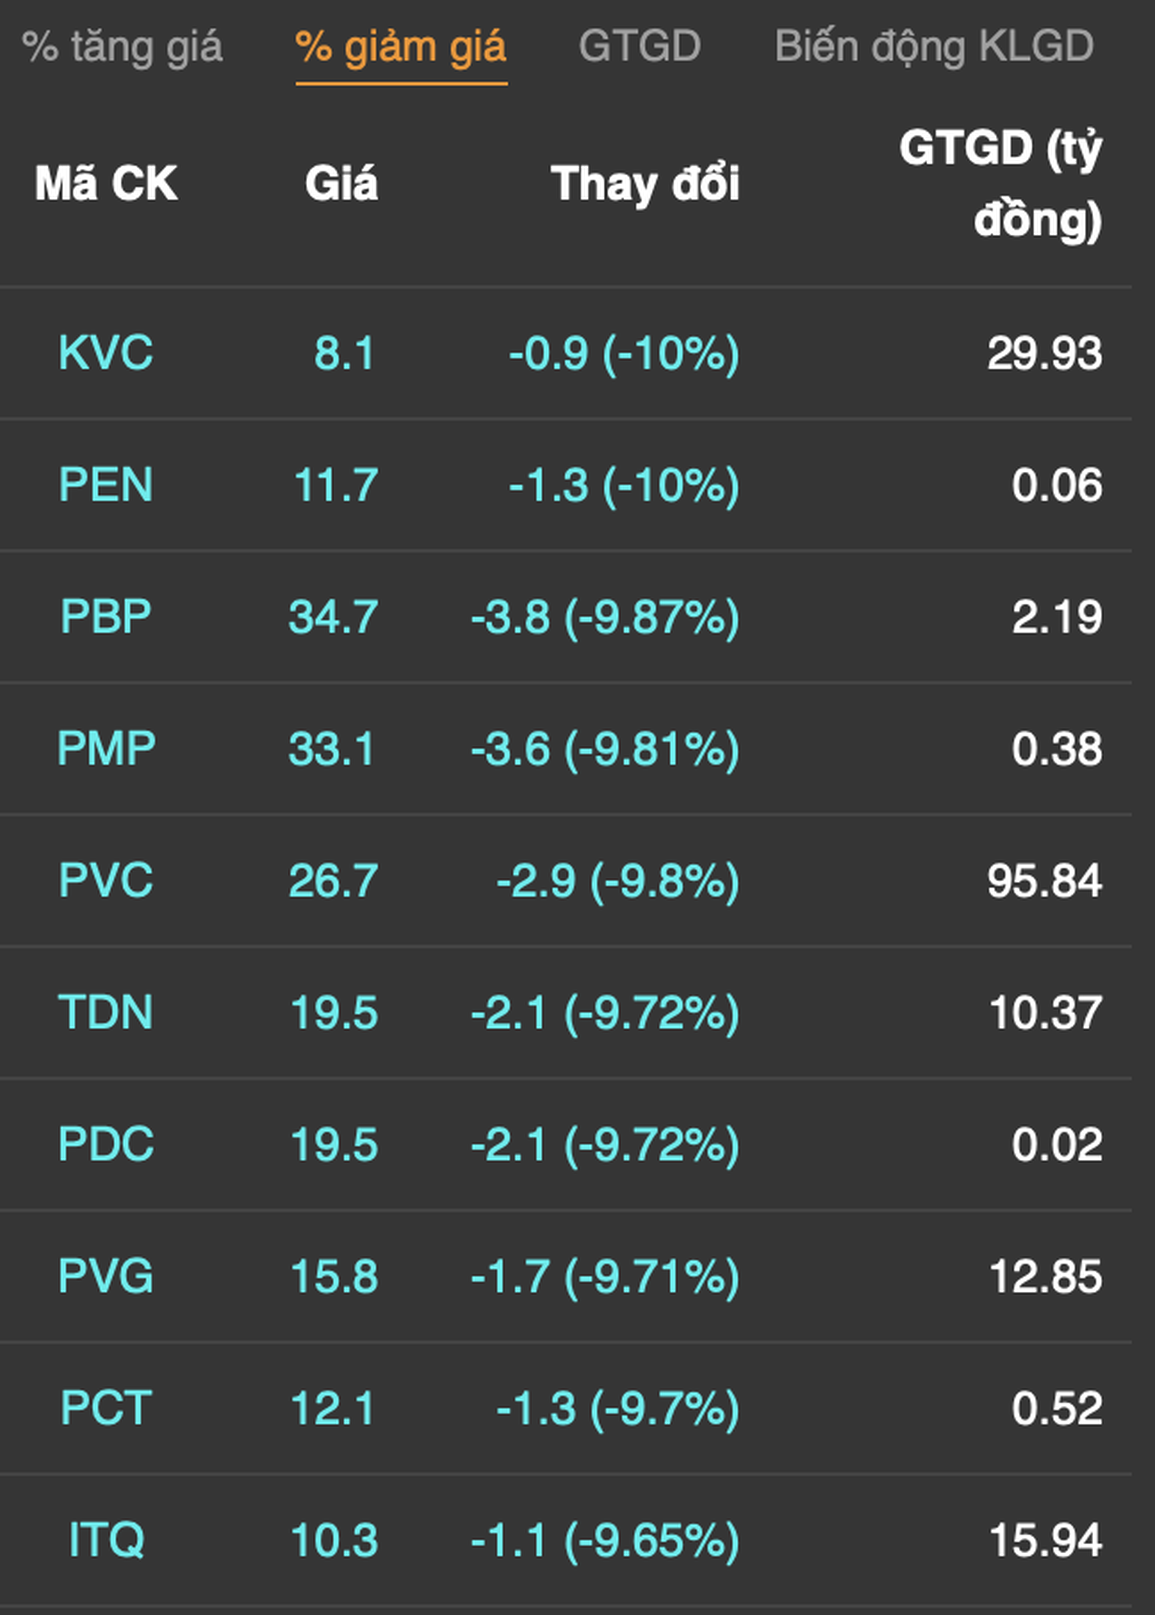Sort by the Giá column header

coord(341,184)
